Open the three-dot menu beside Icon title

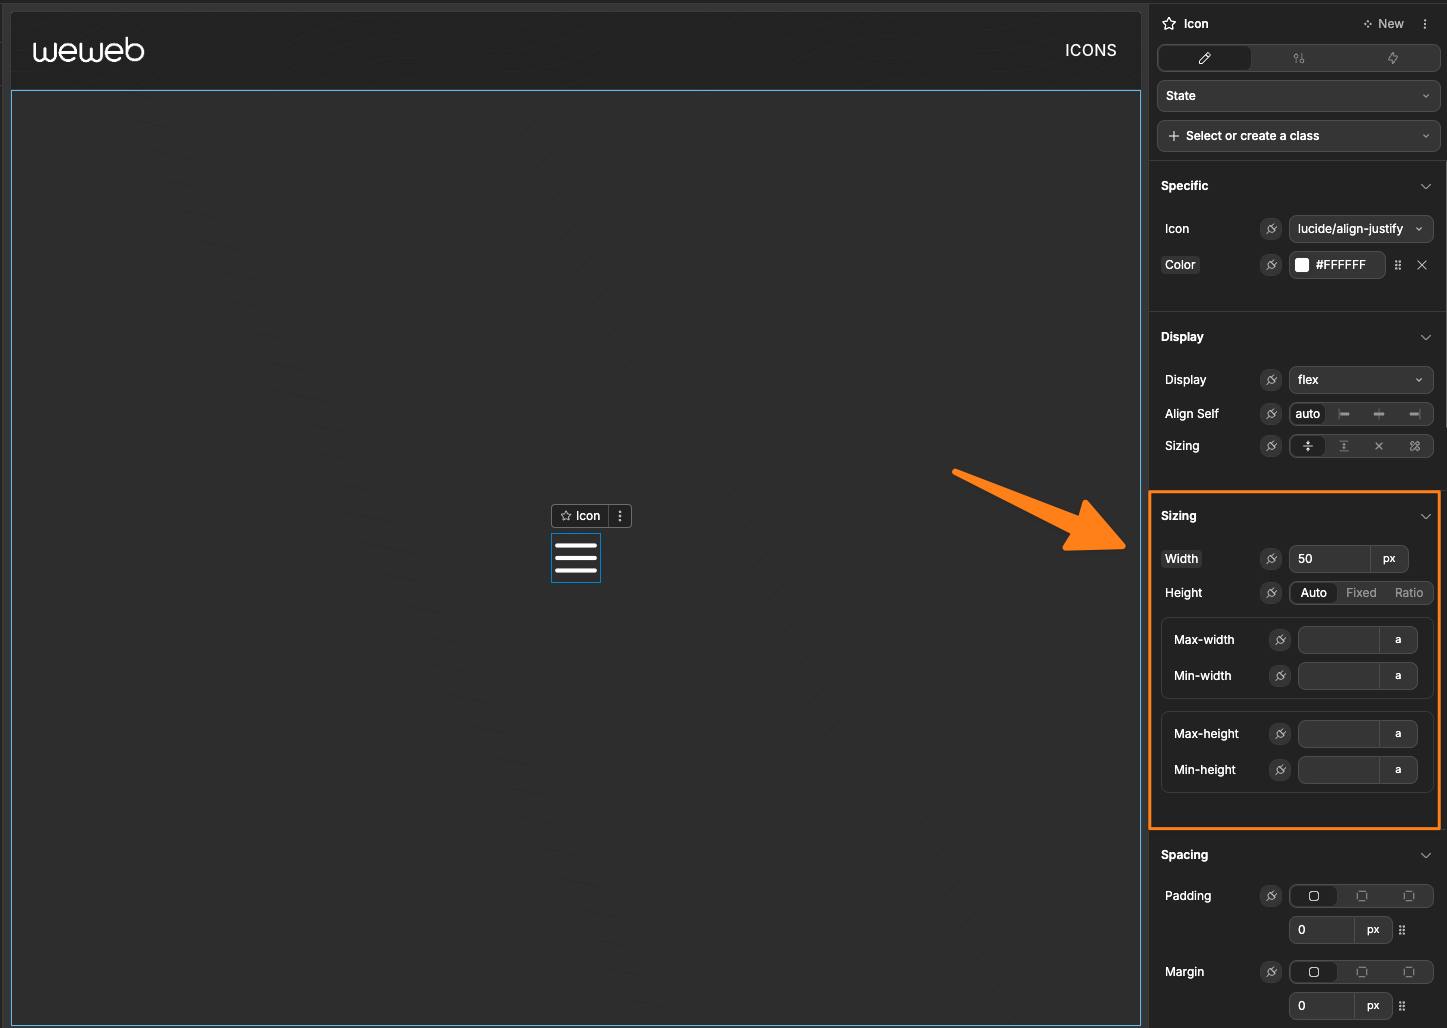(x=1424, y=23)
